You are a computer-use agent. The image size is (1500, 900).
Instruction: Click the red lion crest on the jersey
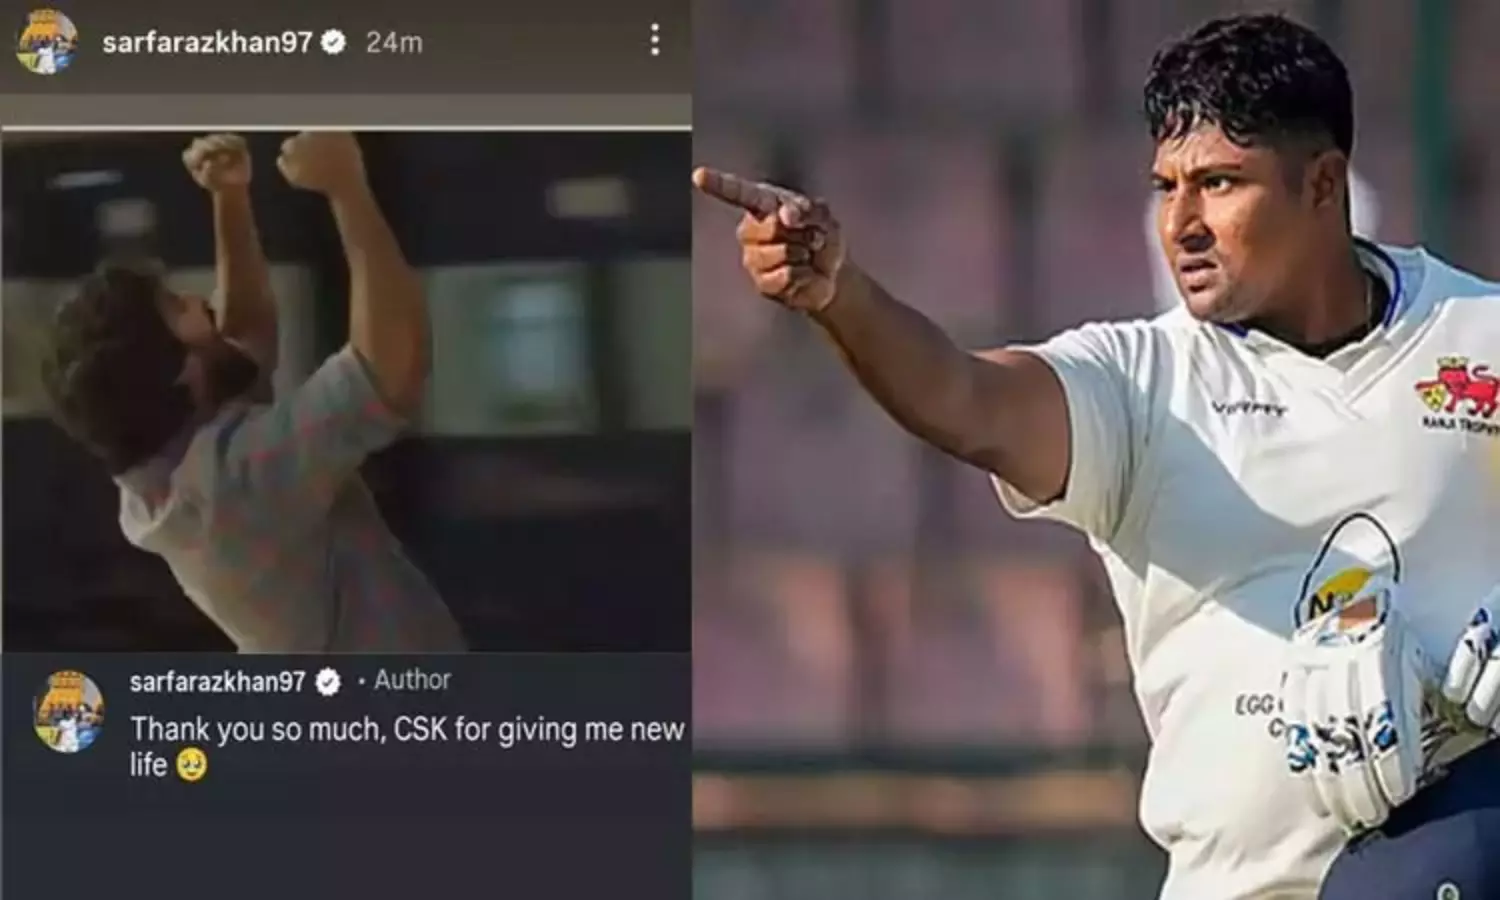coord(1457,389)
